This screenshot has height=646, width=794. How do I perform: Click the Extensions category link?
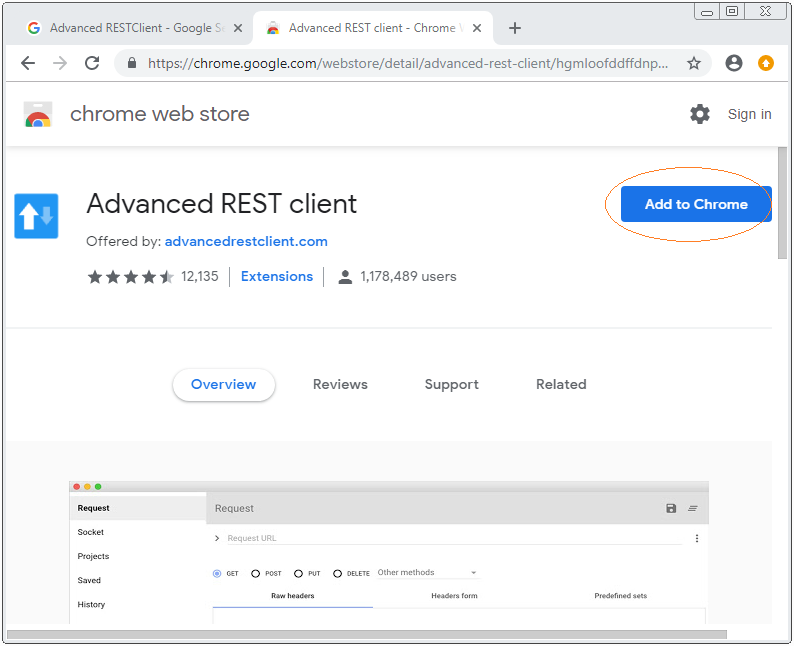277,276
